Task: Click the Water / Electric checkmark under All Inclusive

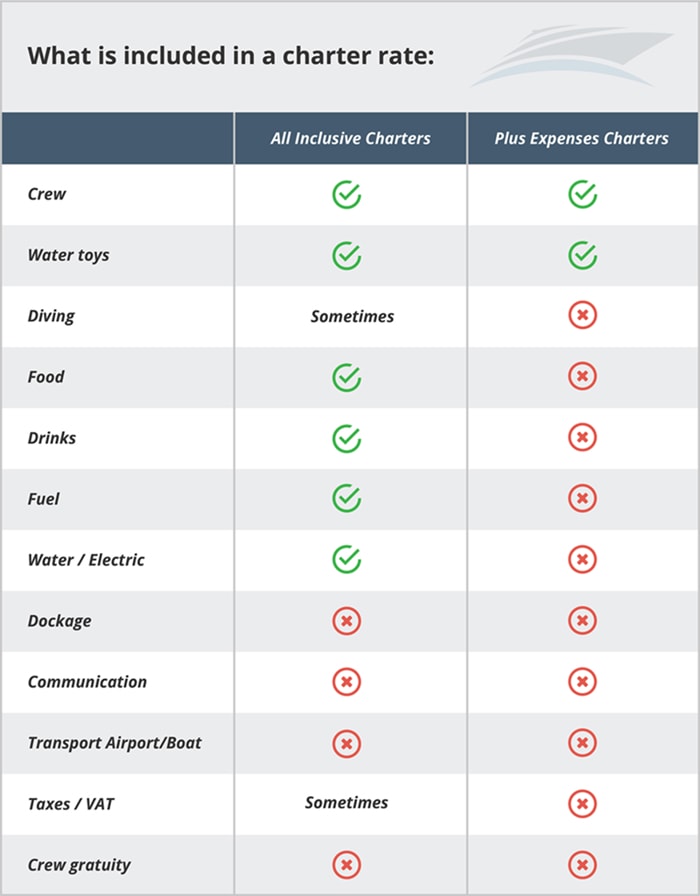Action: pos(346,559)
